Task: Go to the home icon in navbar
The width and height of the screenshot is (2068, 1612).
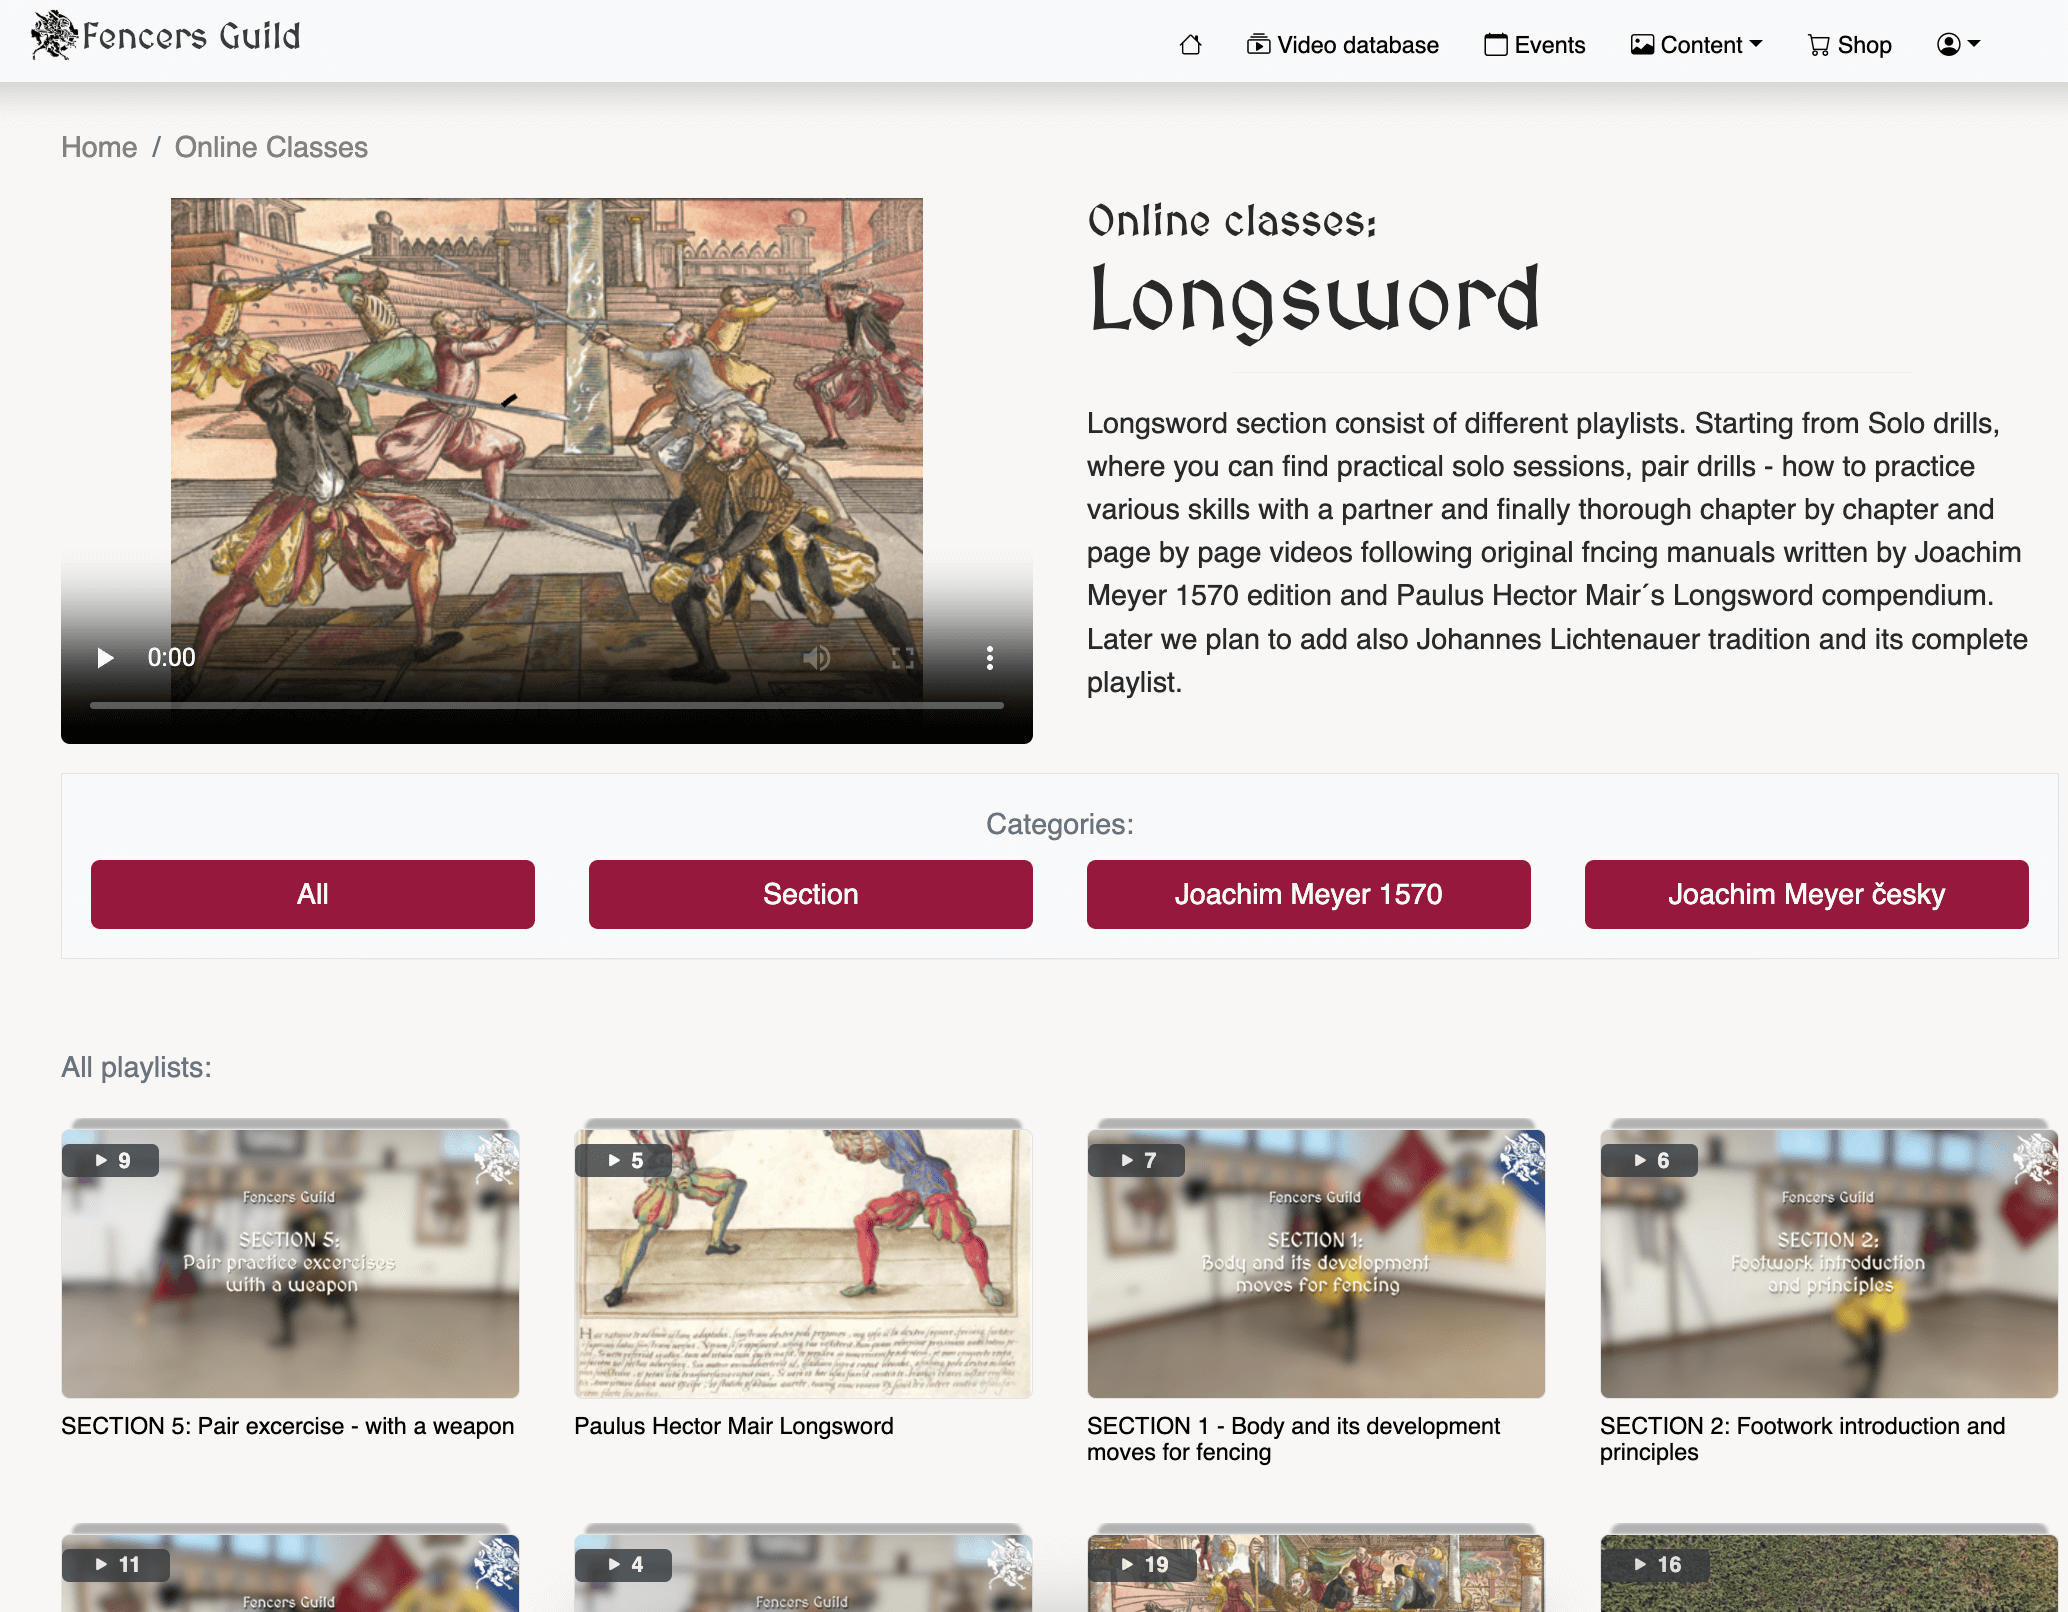Action: click(x=1190, y=45)
